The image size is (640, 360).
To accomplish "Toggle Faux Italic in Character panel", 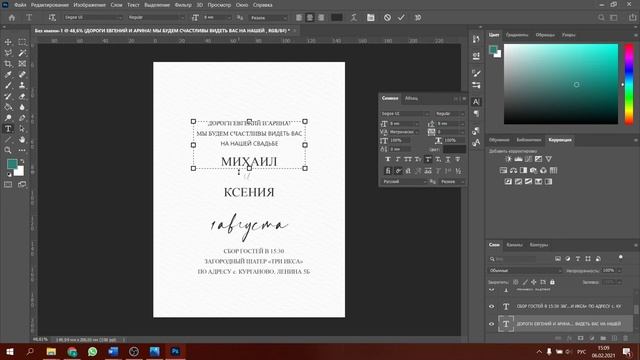I will point(398,159).
